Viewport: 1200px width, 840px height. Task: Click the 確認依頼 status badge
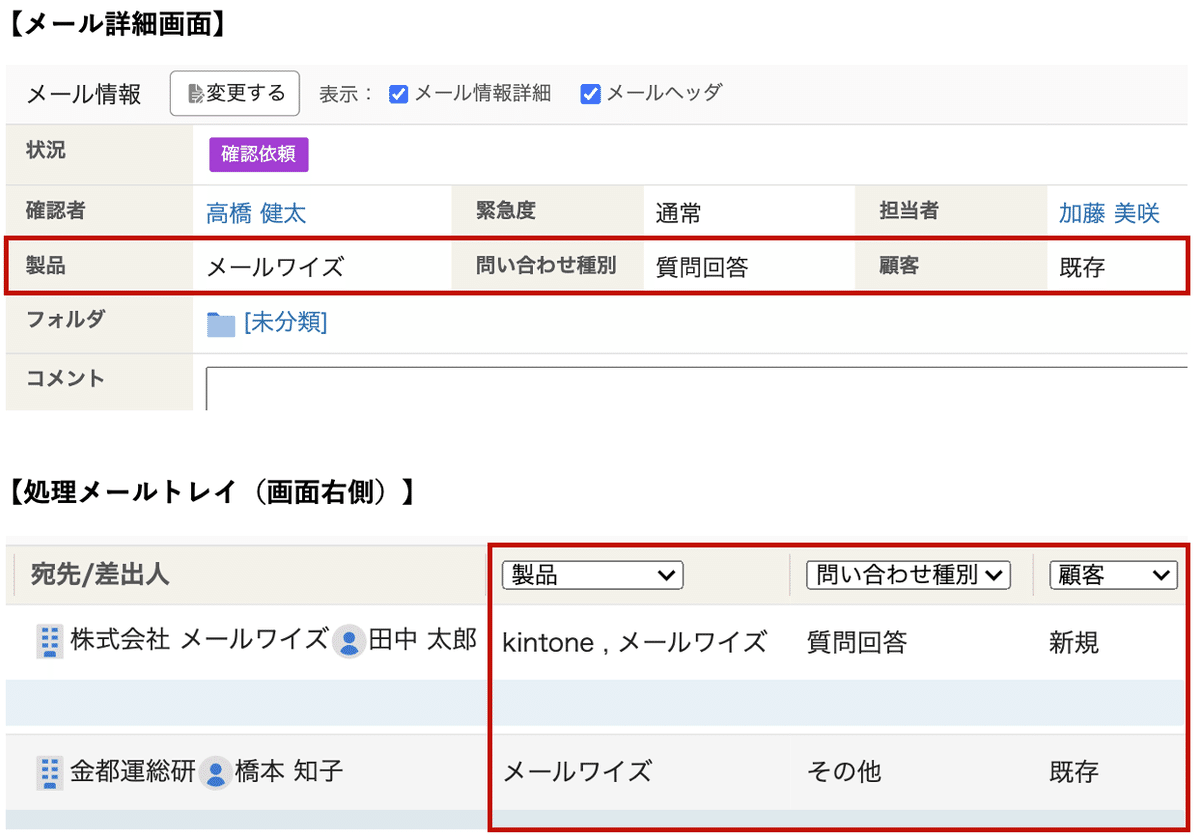pyautogui.click(x=258, y=154)
